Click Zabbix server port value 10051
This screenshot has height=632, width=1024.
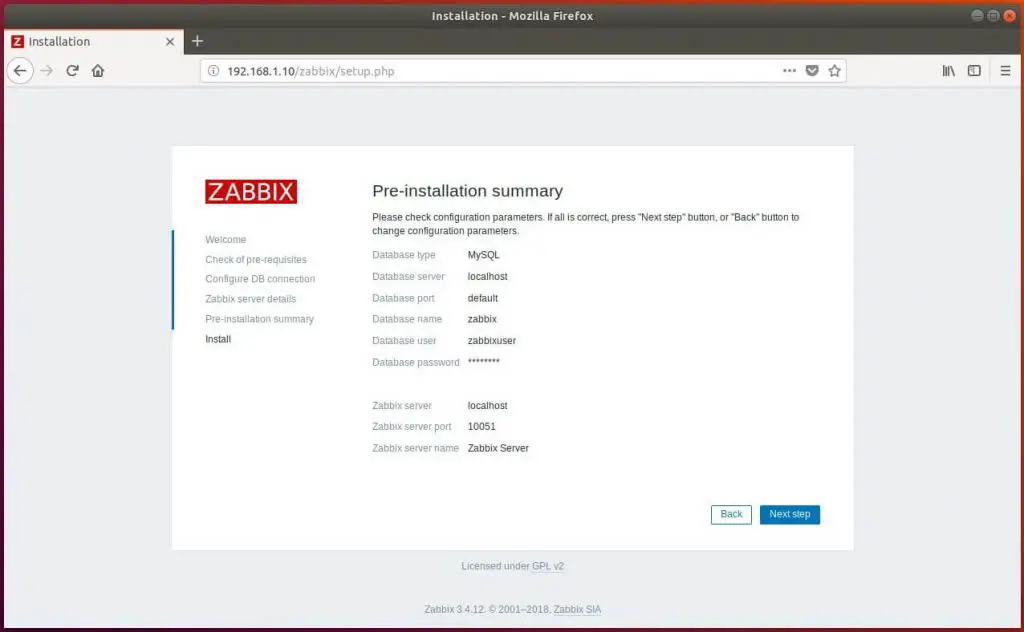[481, 426]
